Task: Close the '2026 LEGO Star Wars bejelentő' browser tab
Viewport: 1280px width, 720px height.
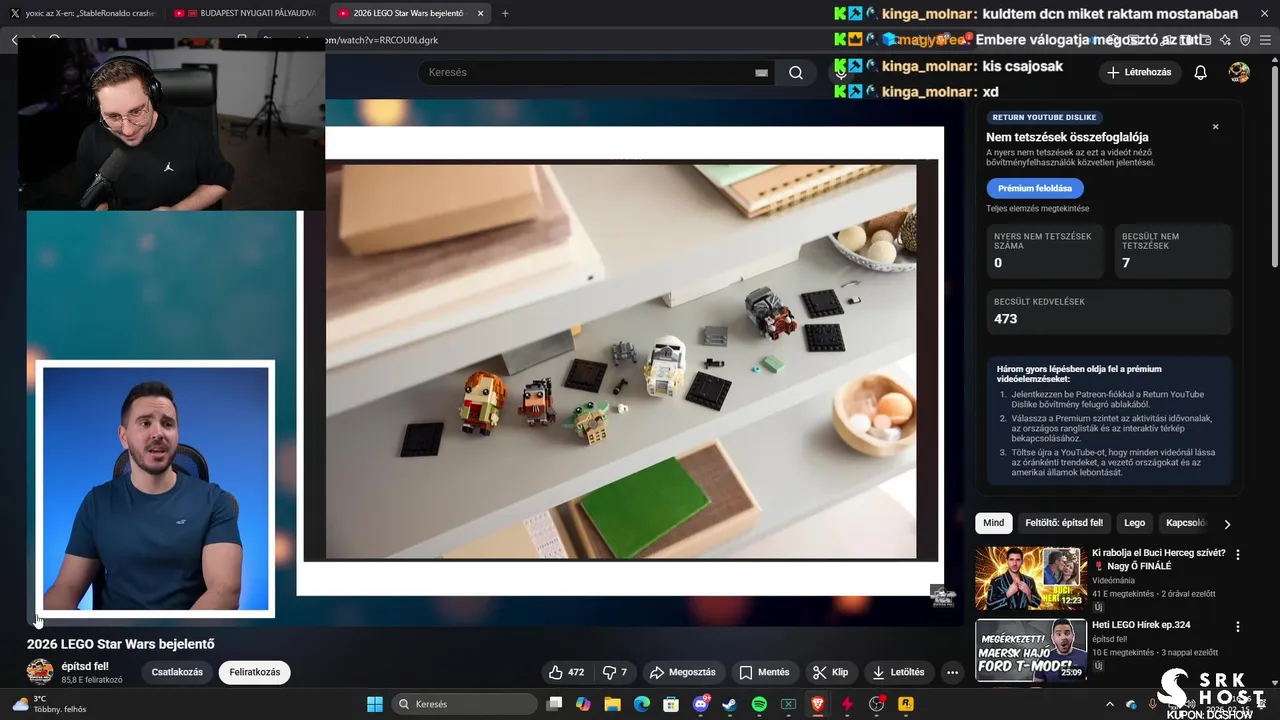Action: point(481,13)
